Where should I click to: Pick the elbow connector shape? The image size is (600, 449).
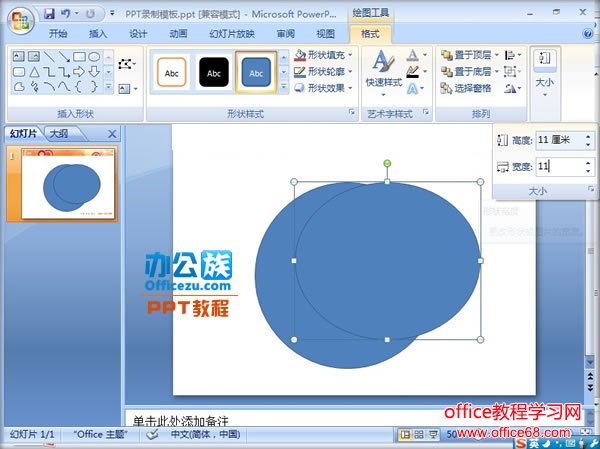tap(49, 72)
